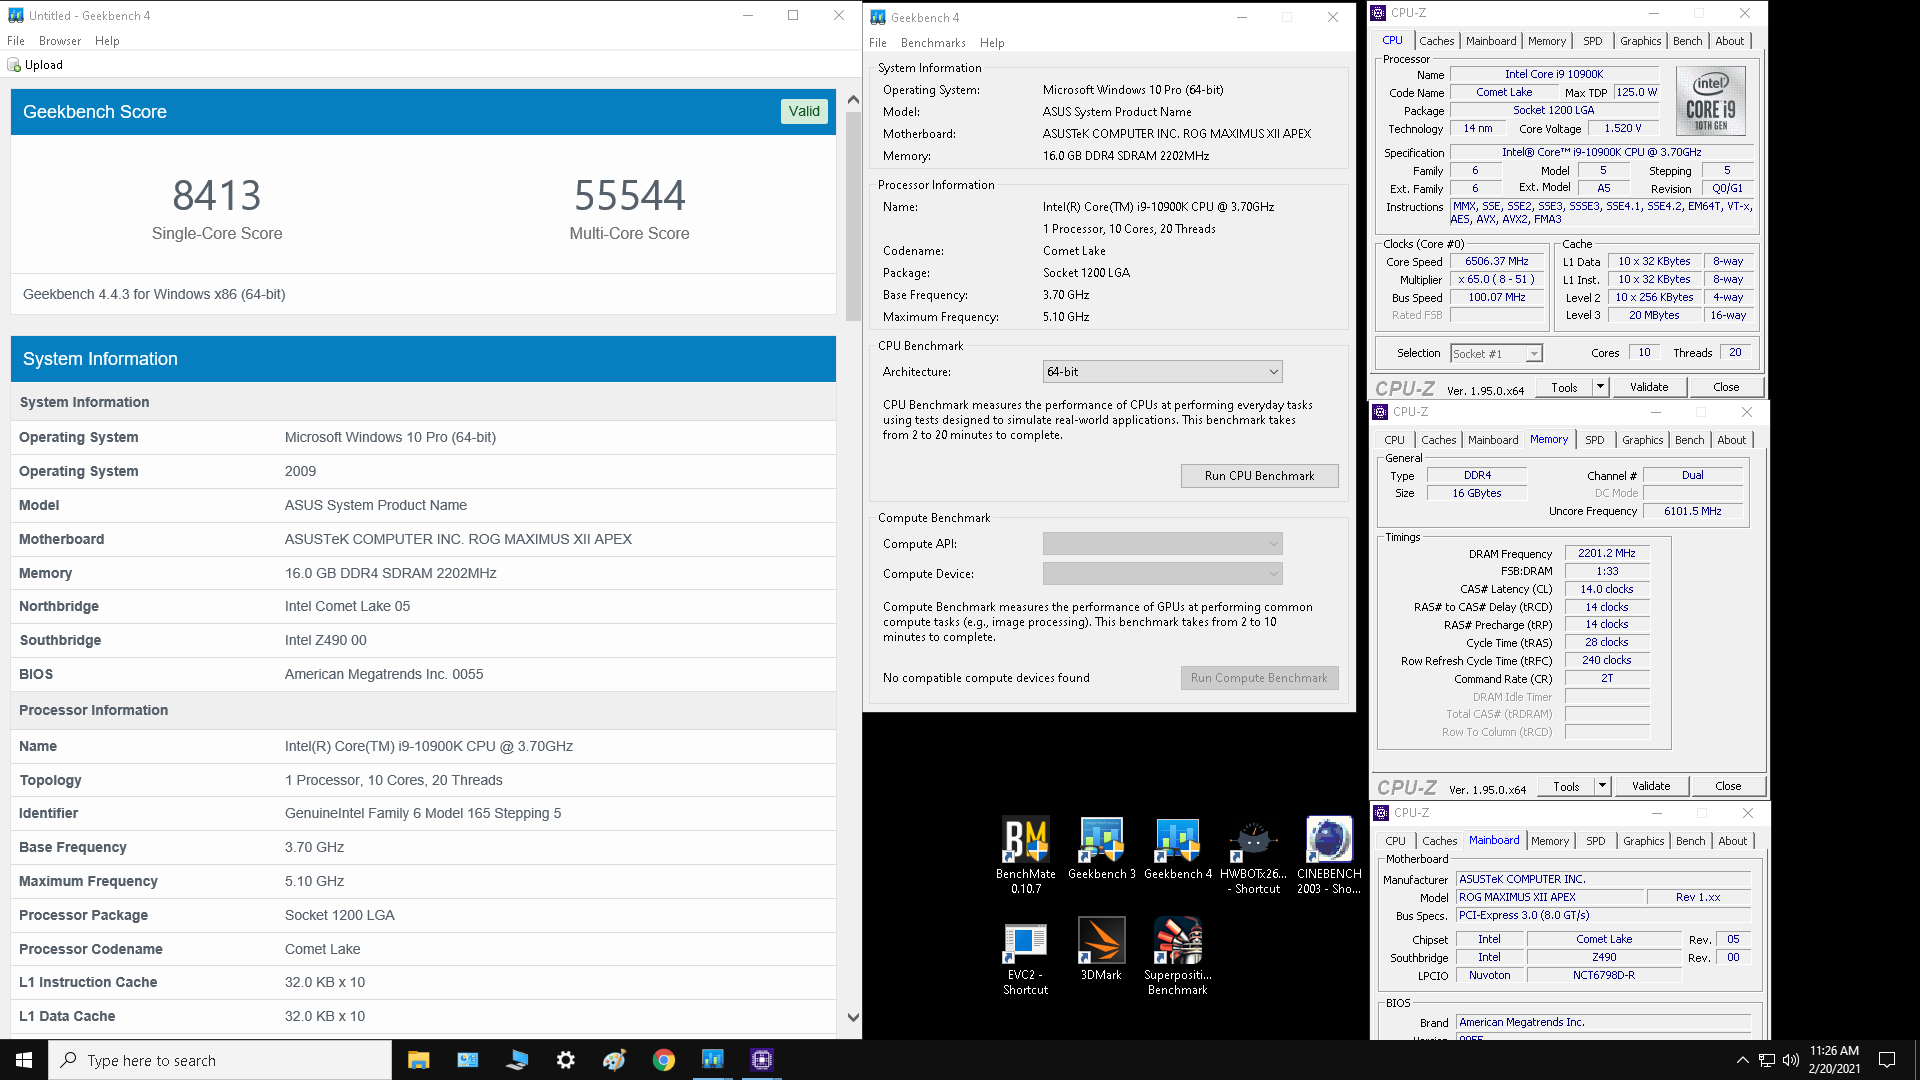This screenshot has height=1080, width=1920.
Task: Open Compute API dropdown
Action: (1162, 544)
